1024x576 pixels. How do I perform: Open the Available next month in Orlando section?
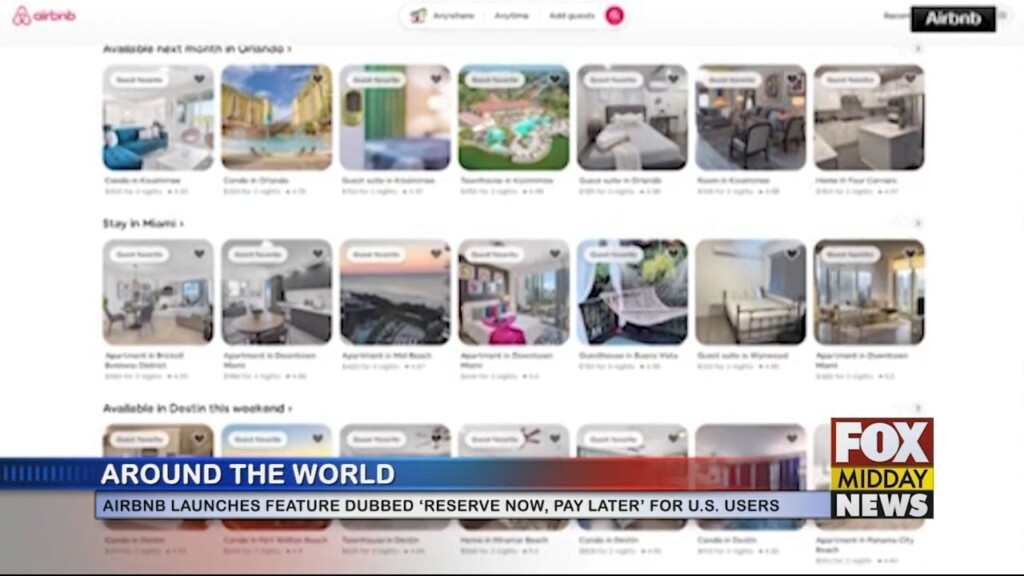(x=197, y=48)
